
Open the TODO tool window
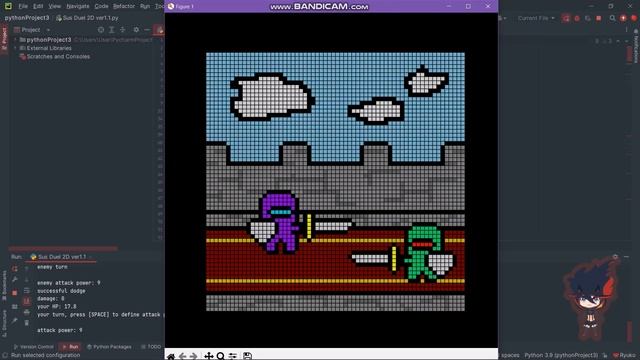pyautogui.click(x=151, y=347)
